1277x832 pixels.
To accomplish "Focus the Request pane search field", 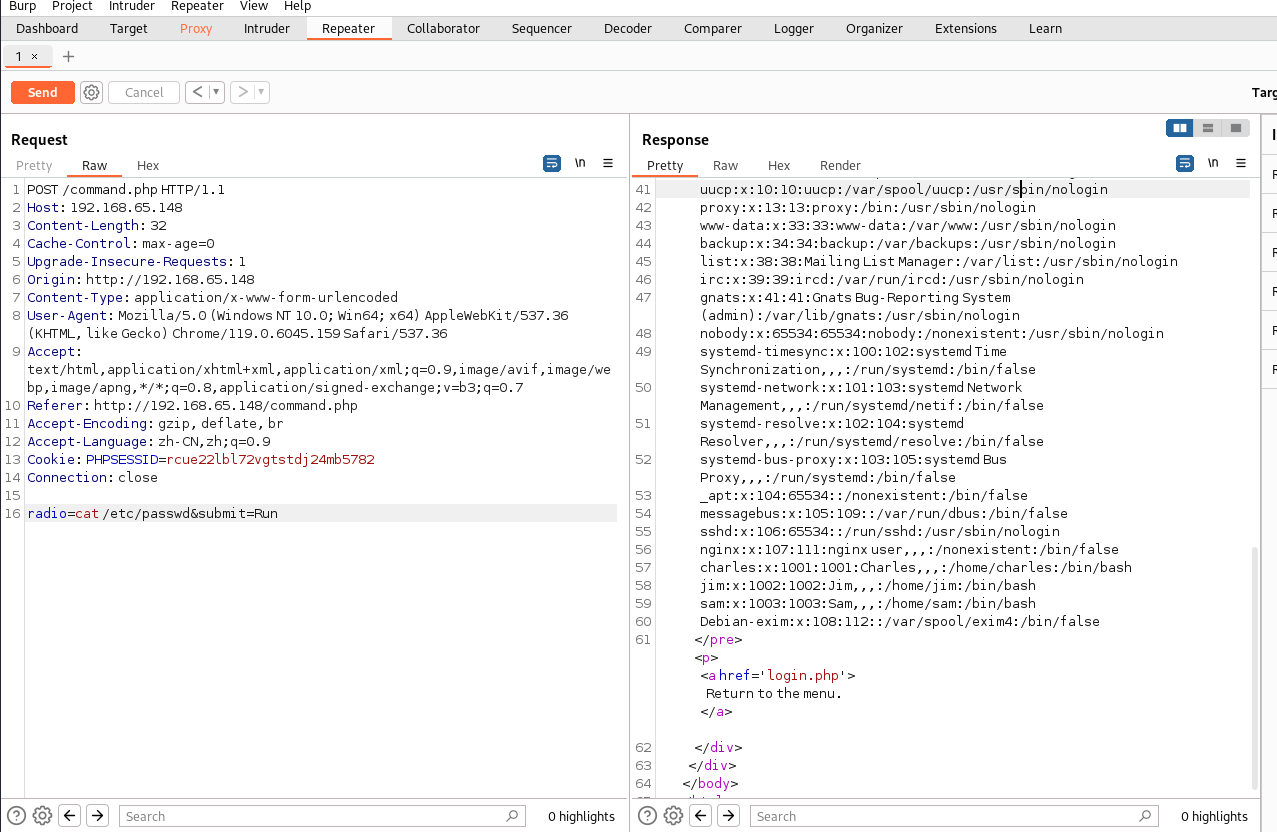I will point(322,816).
